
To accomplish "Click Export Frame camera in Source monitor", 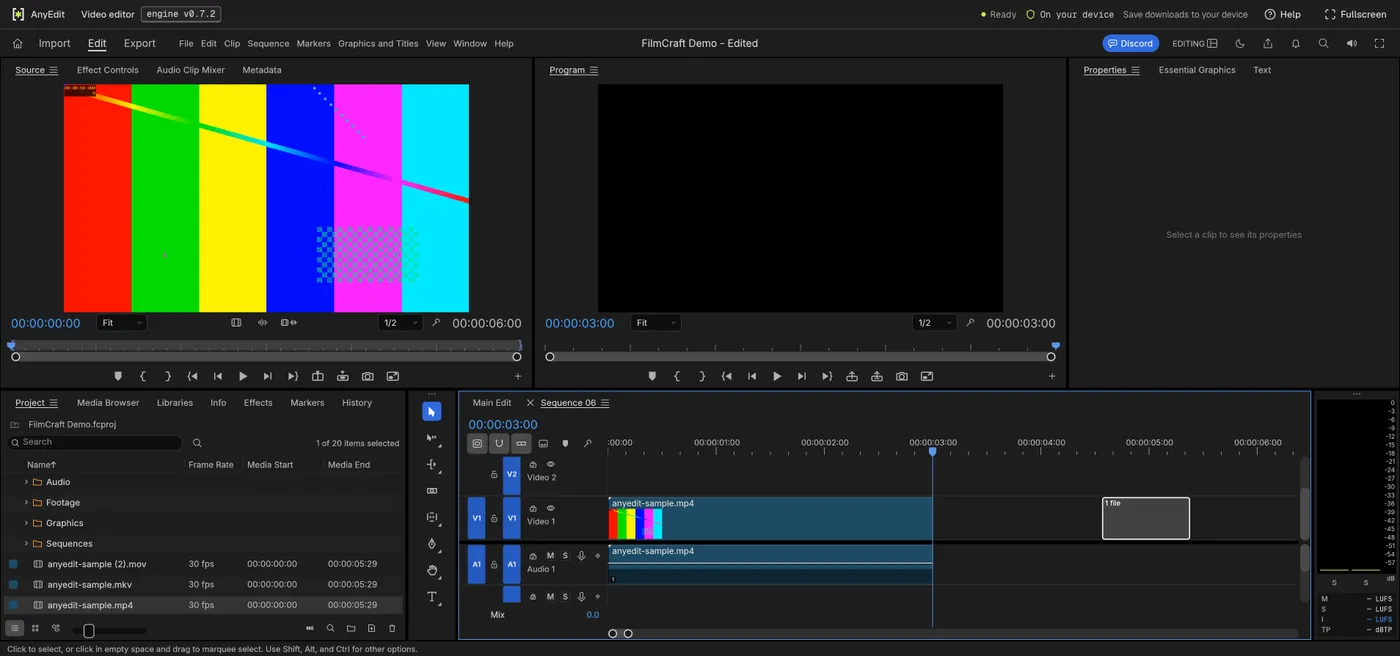I will click(x=368, y=376).
